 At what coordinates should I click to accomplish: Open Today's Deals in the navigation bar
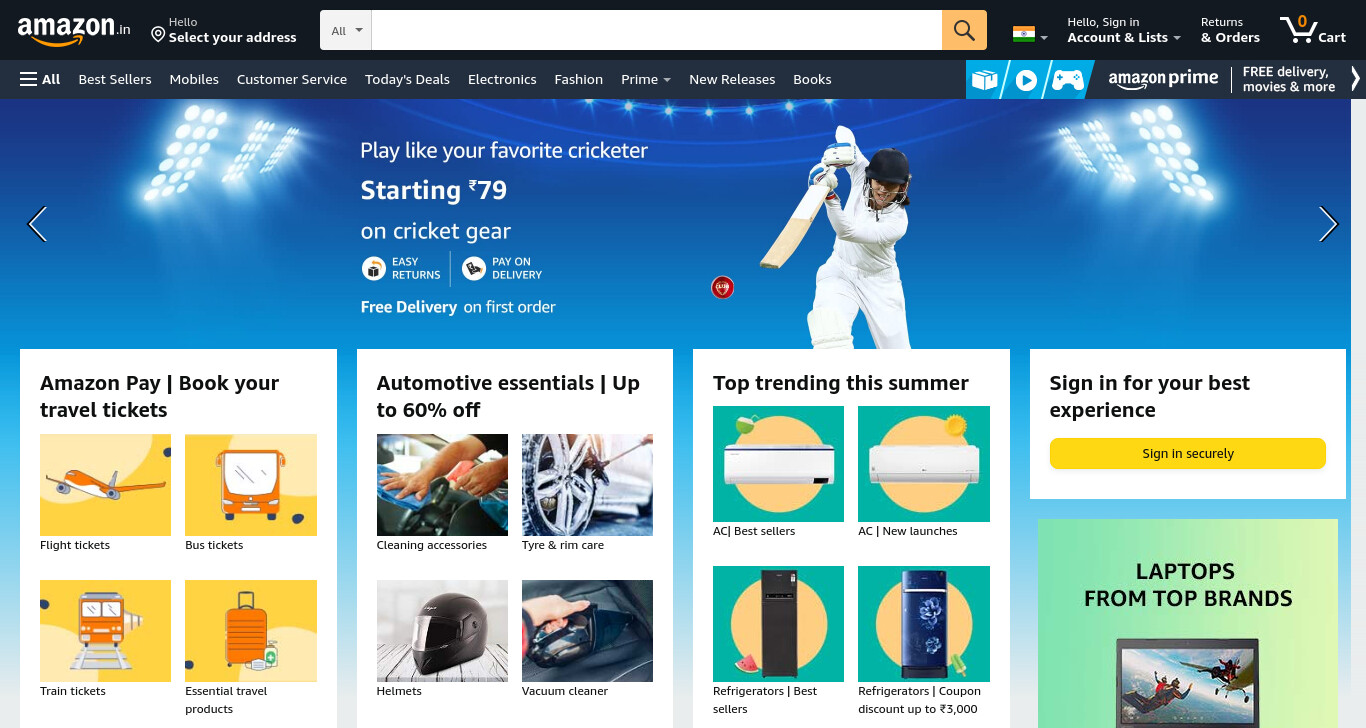407,79
